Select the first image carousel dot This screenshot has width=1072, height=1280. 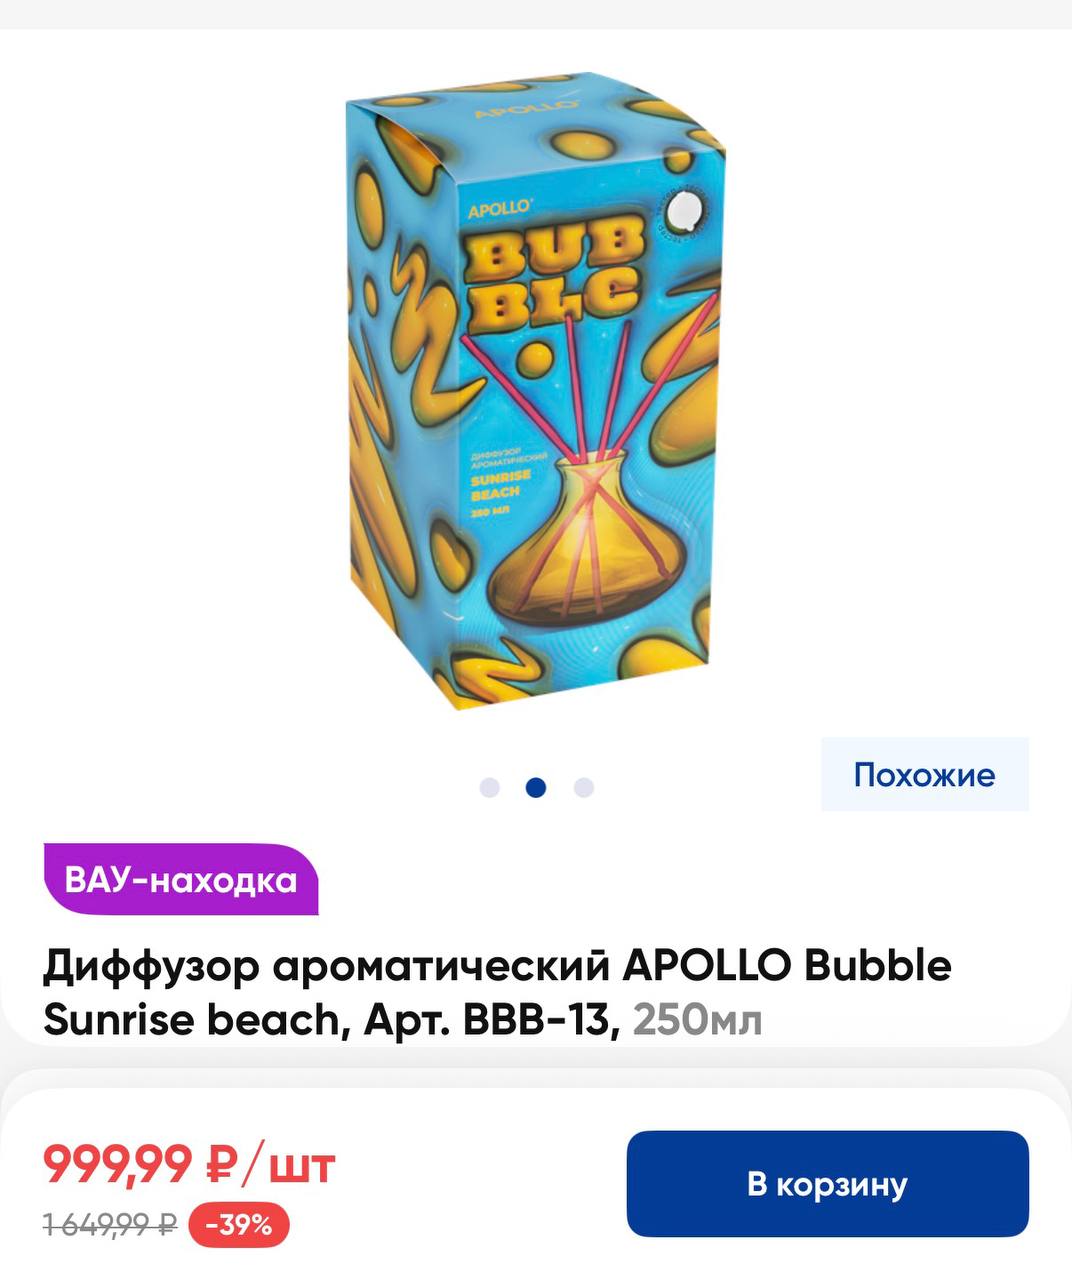[489, 787]
